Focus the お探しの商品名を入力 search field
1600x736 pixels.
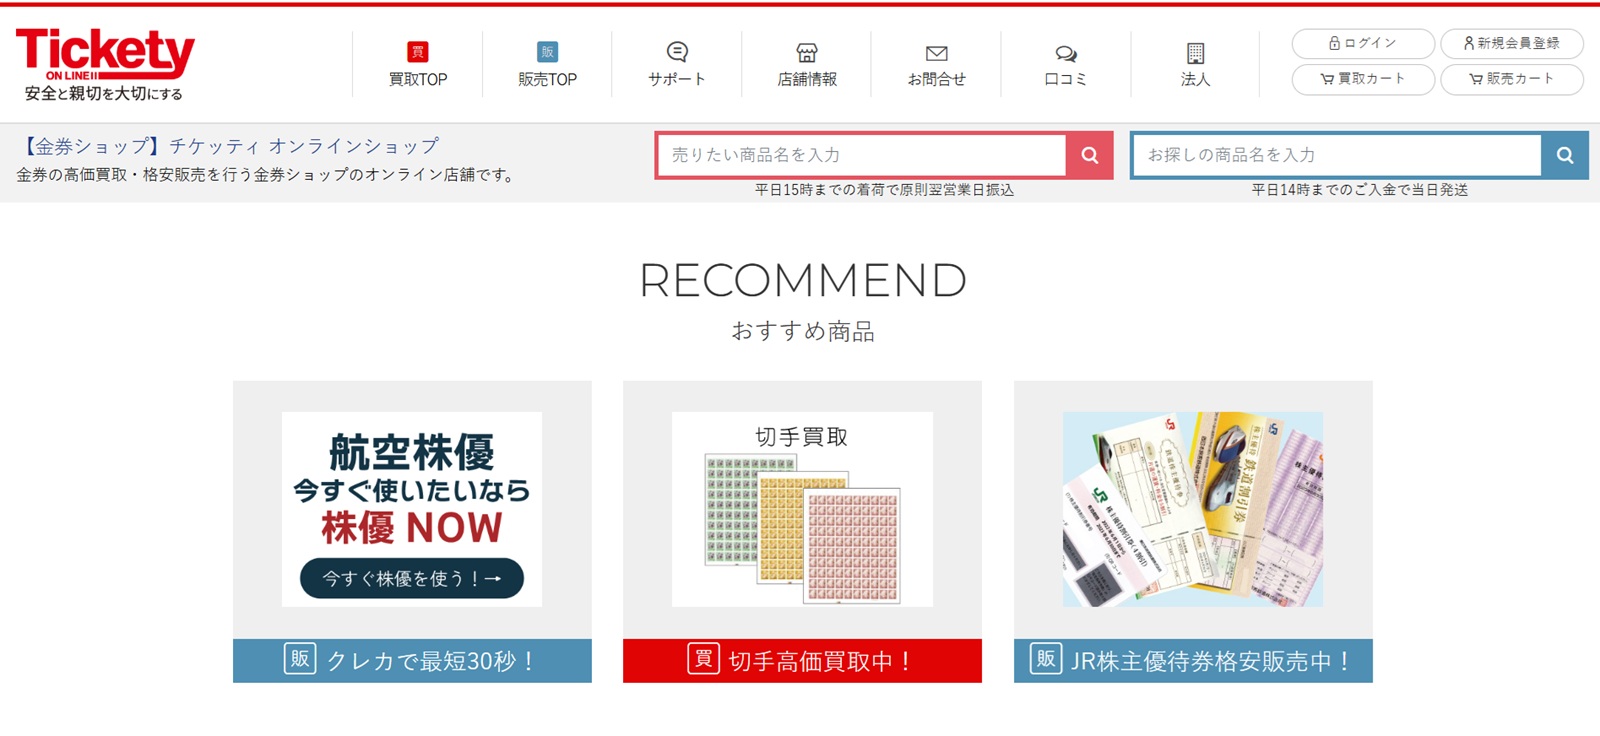point(1337,155)
